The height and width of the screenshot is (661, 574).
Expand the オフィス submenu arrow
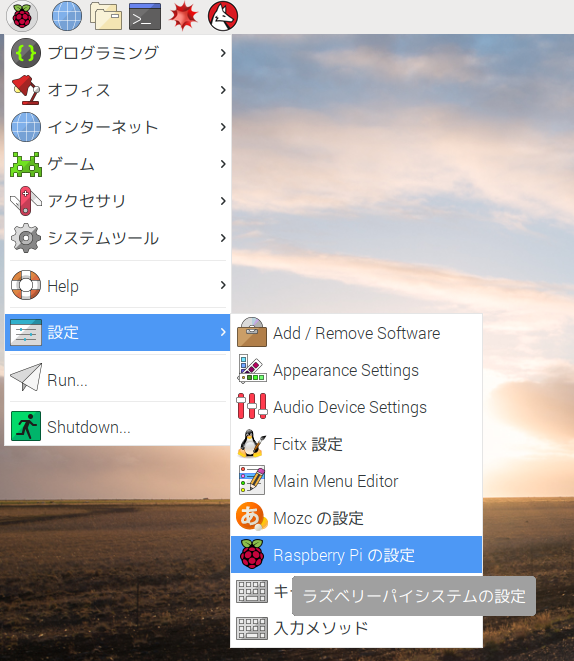pos(223,90)
